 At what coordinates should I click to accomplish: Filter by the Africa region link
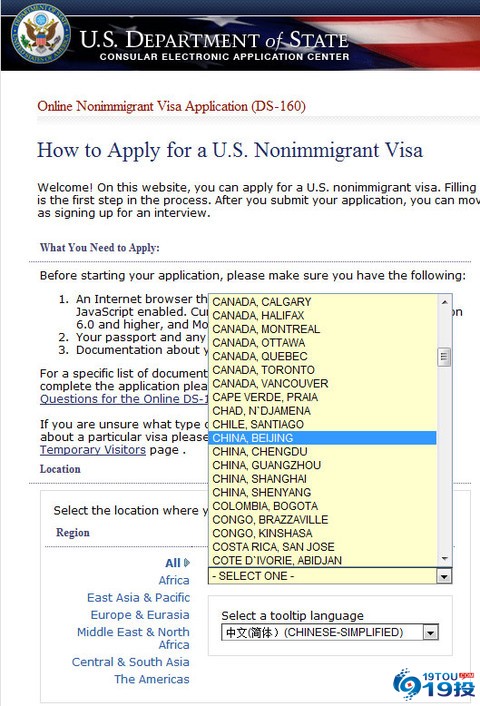pyautogui.click(x=174, y=580)
